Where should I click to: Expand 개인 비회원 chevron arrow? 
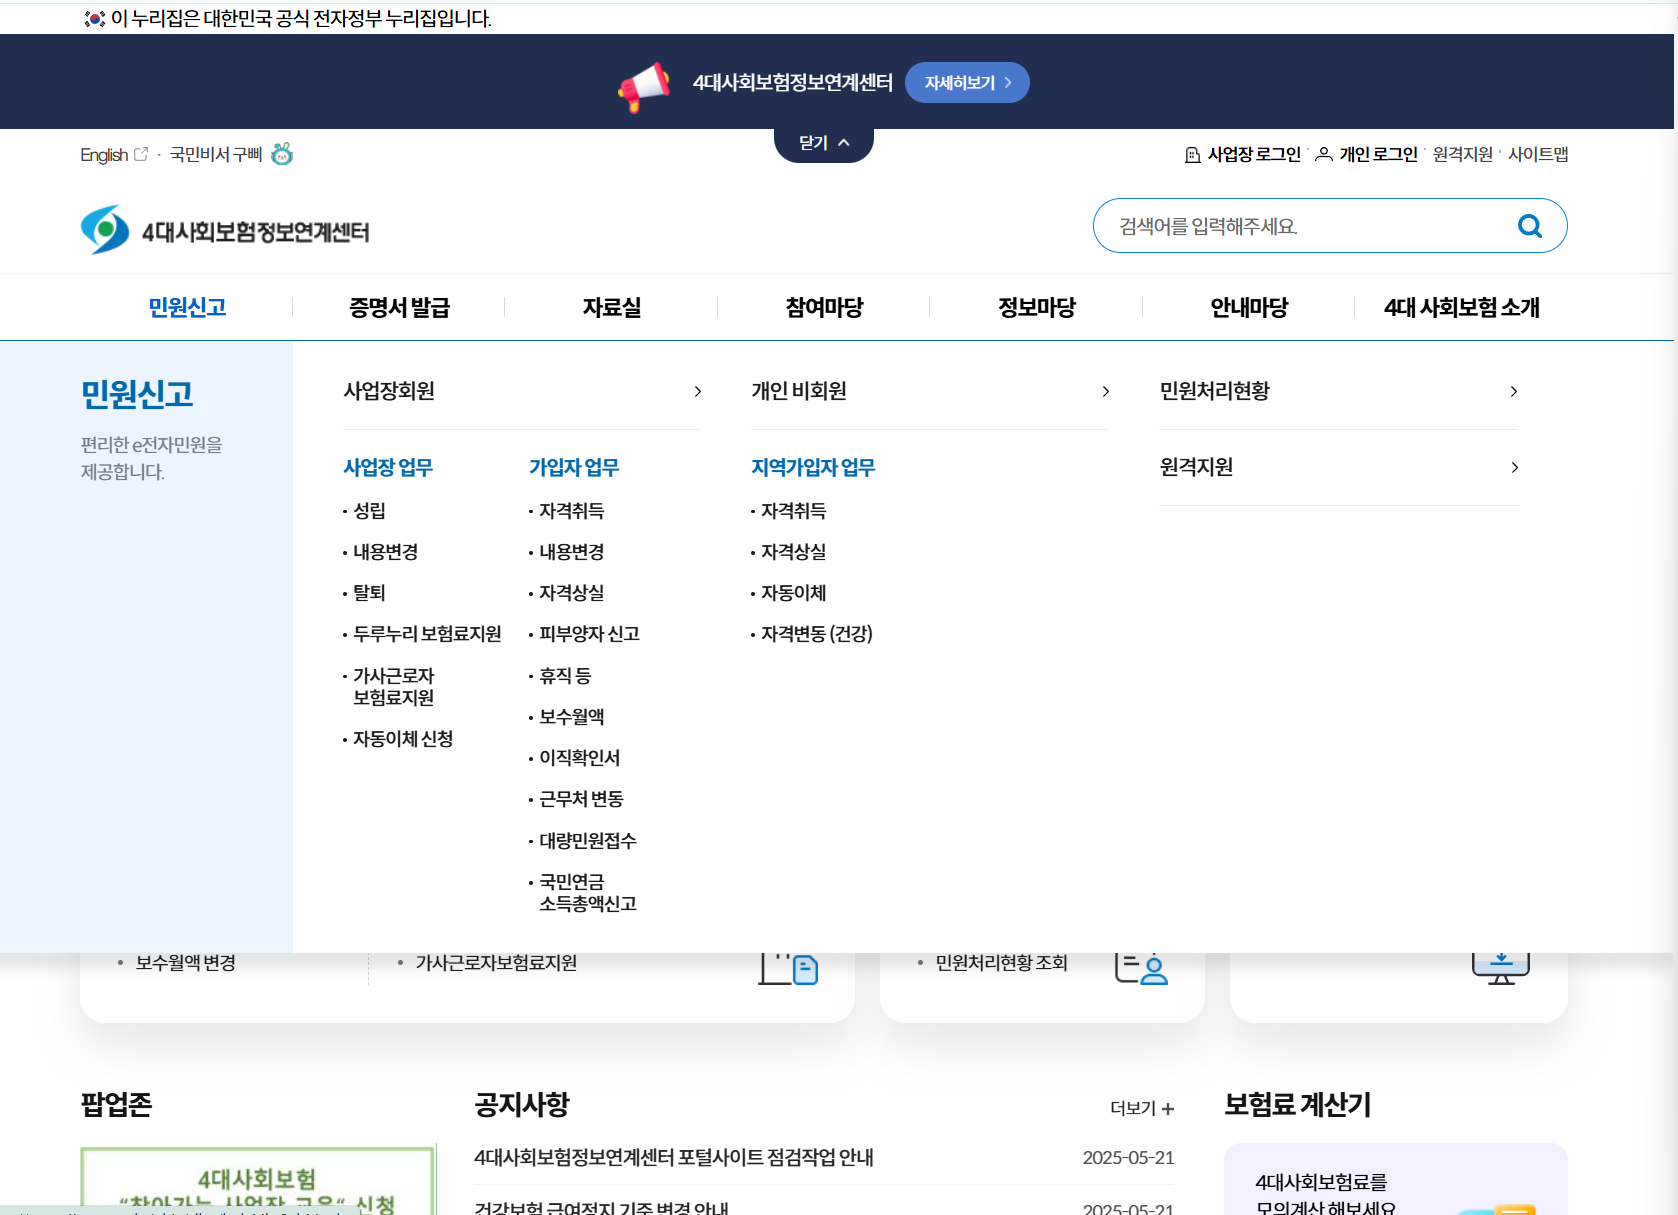[1105, 391]
